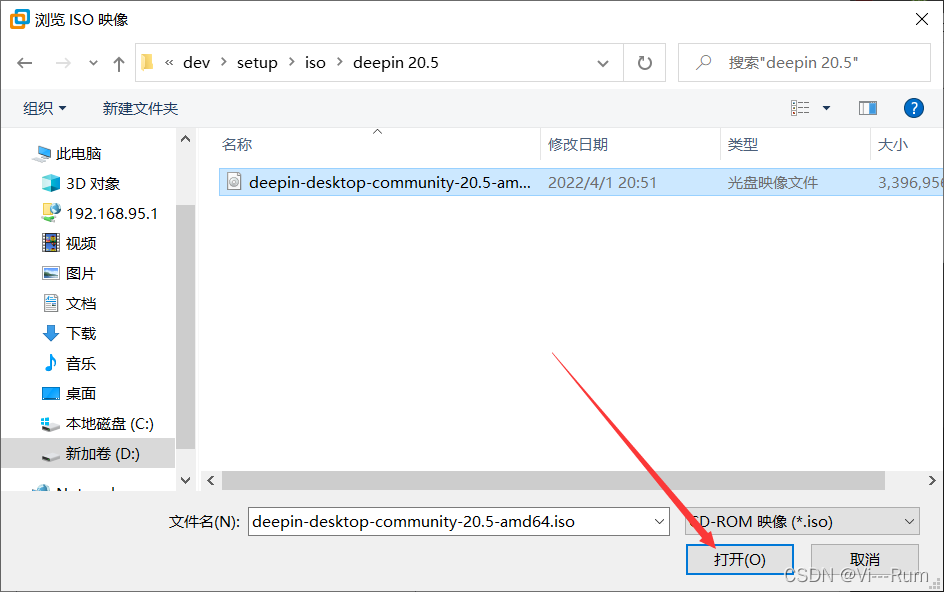Toggle the preview pane
Screen dimensions: 944x592
(868, 108)
